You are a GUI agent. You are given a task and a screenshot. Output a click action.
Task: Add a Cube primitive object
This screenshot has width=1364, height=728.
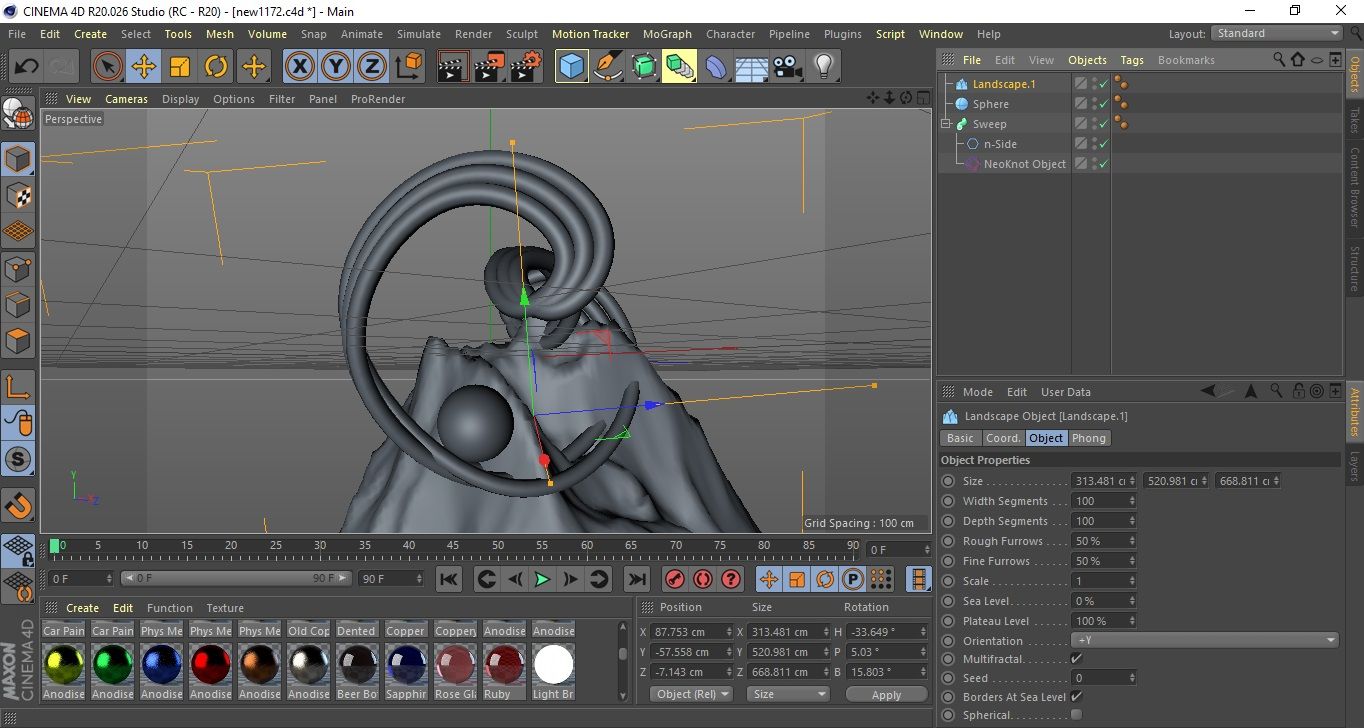[x=571, y=67]
